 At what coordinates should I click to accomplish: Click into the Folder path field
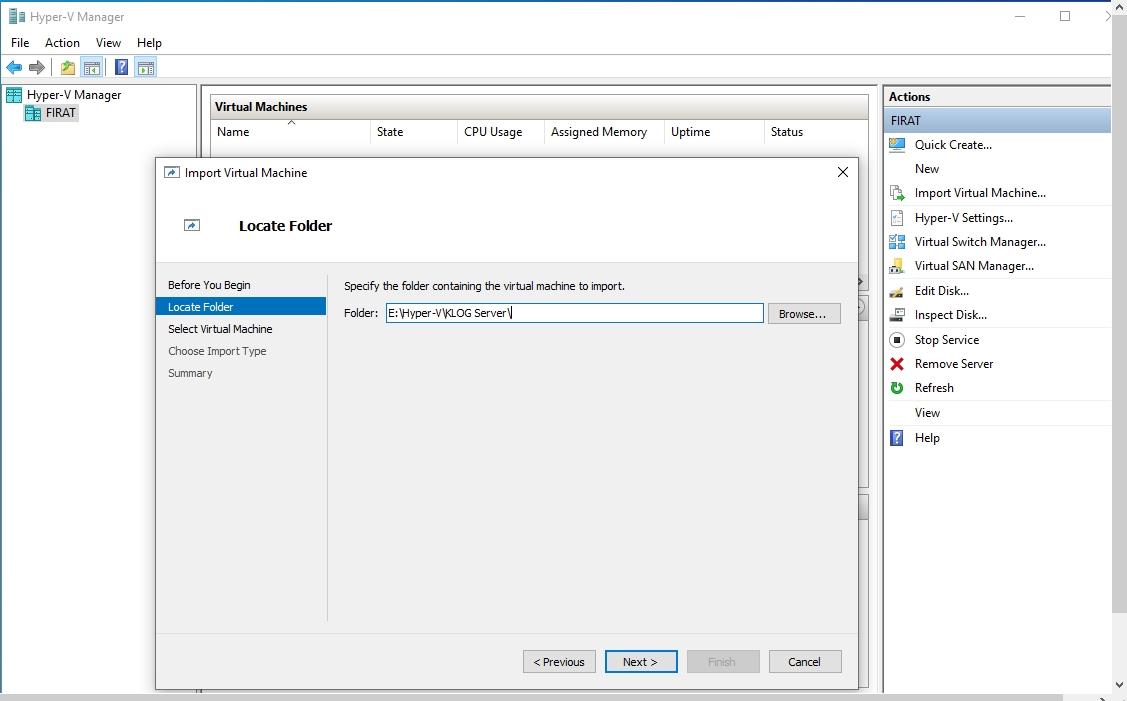(574, 313)
